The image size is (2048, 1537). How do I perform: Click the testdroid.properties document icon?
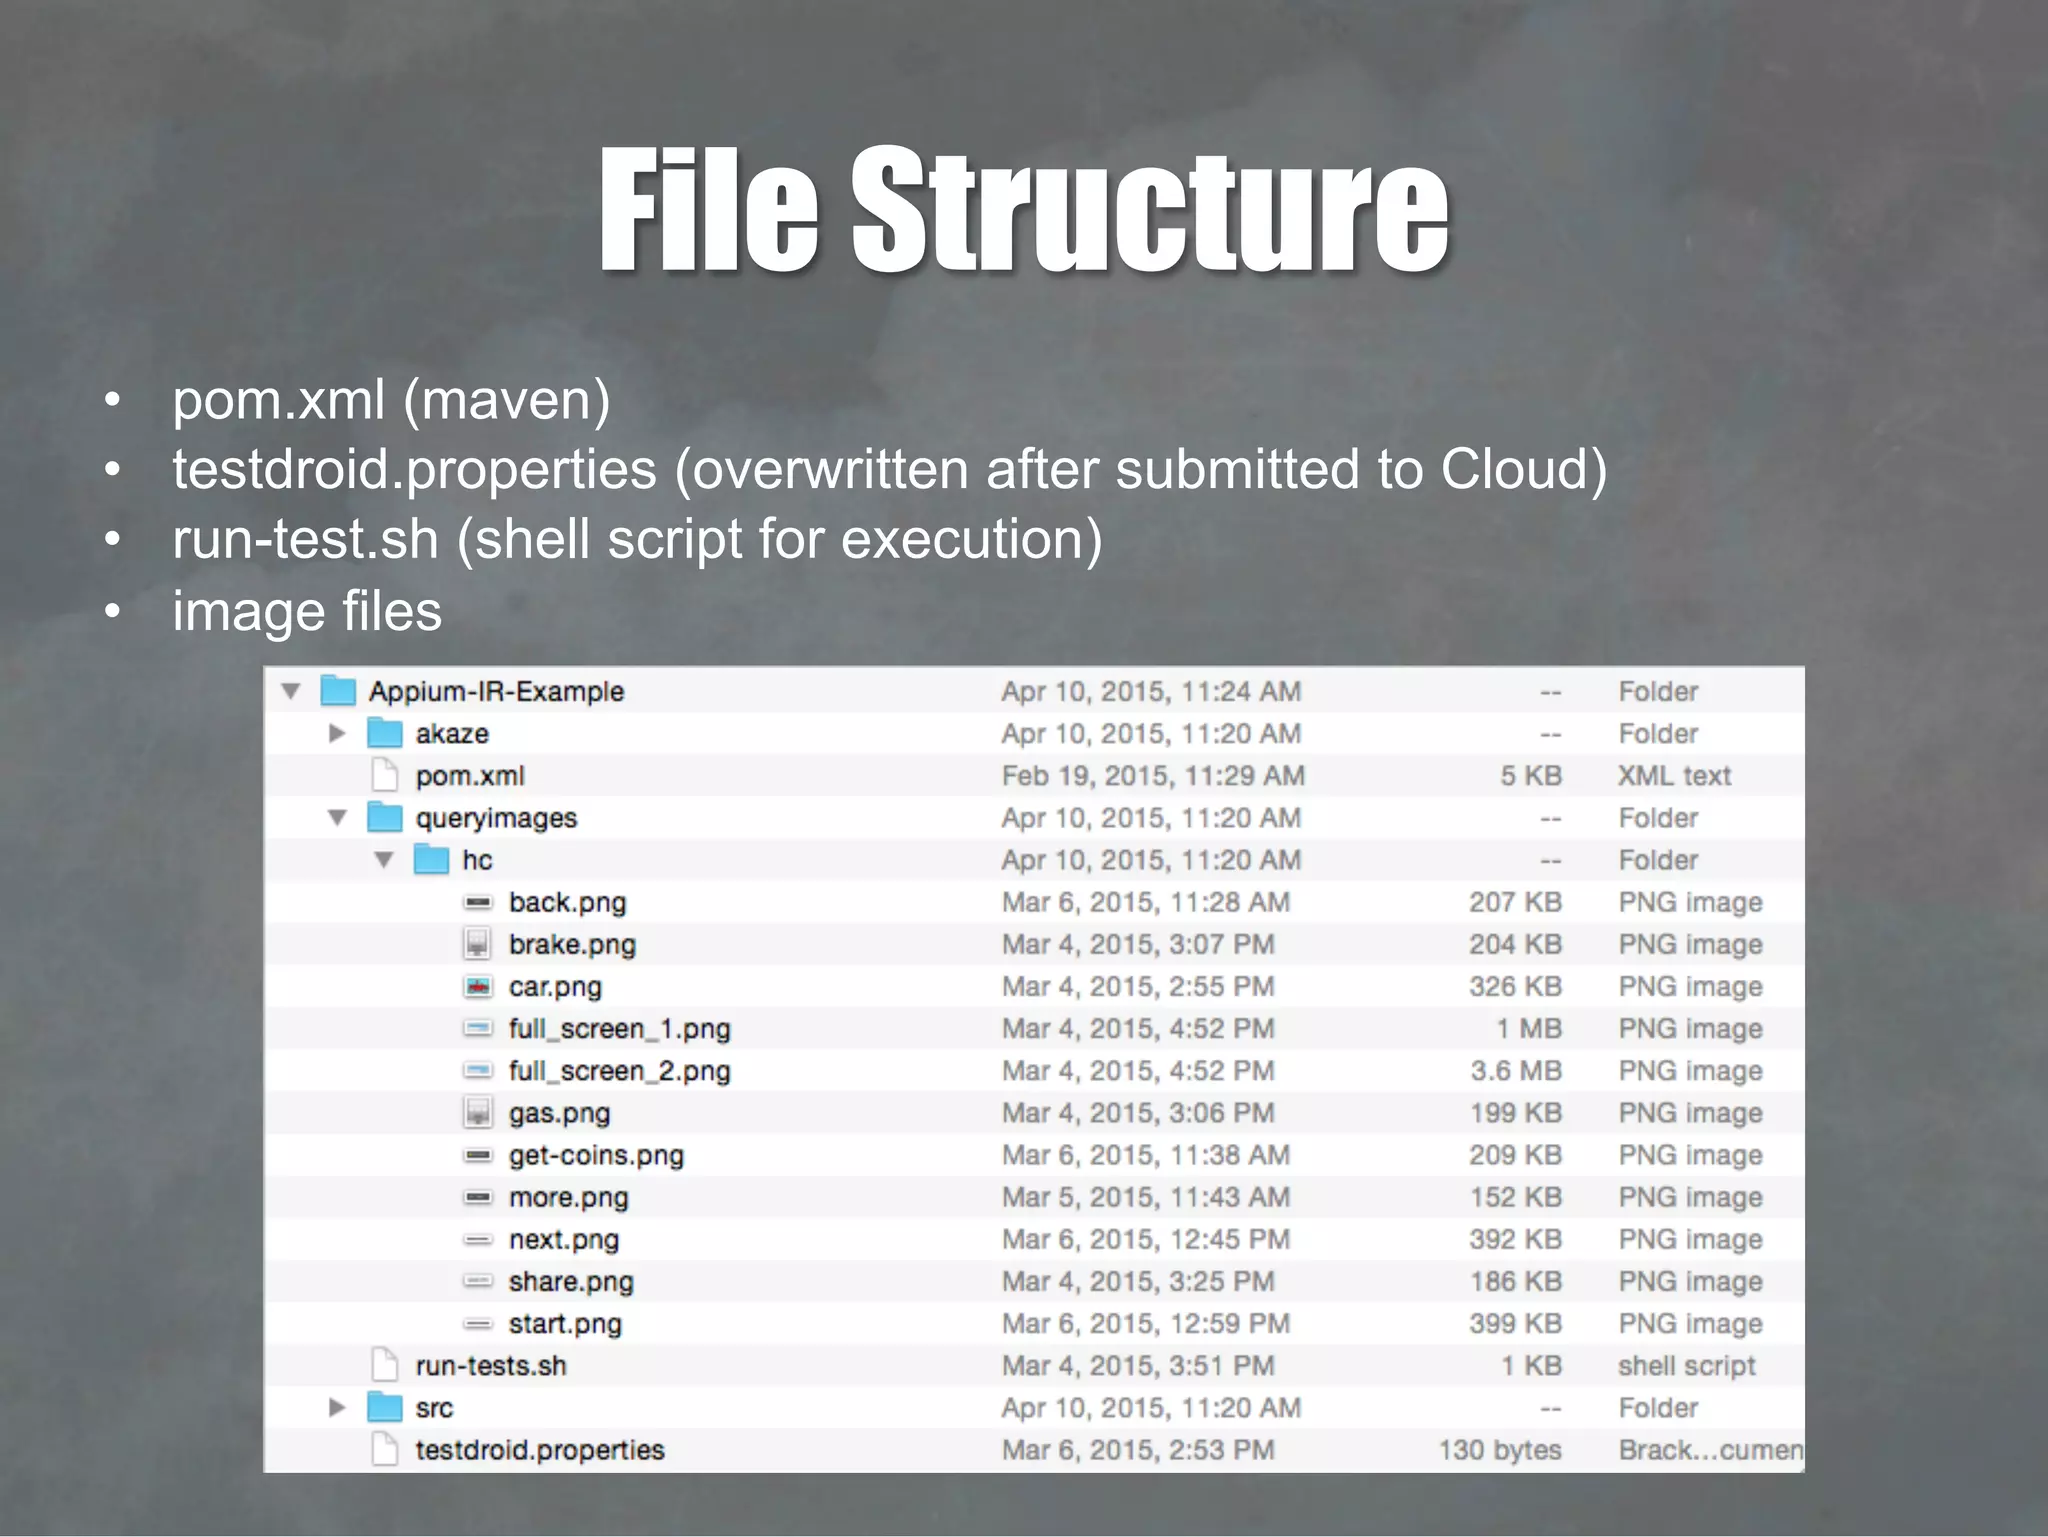pos(385,1449)
